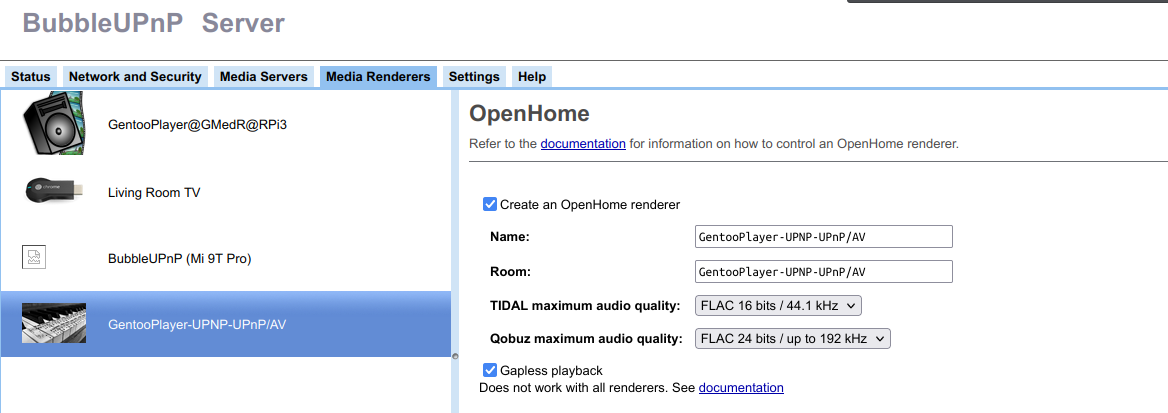1168x413 pixels.
Task: Select the Settings tab
Action: pos(474,77)
